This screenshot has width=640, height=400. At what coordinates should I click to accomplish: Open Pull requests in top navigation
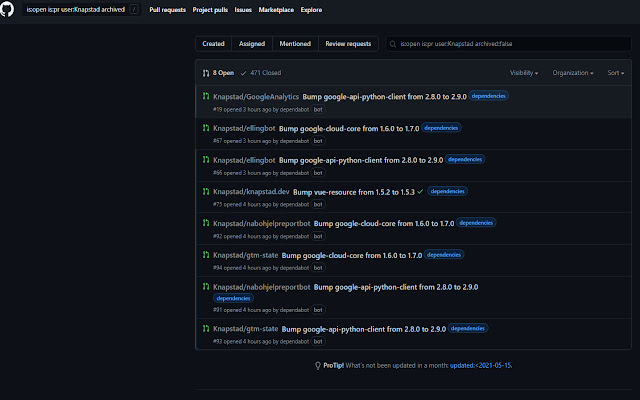[x=167, y=9]
